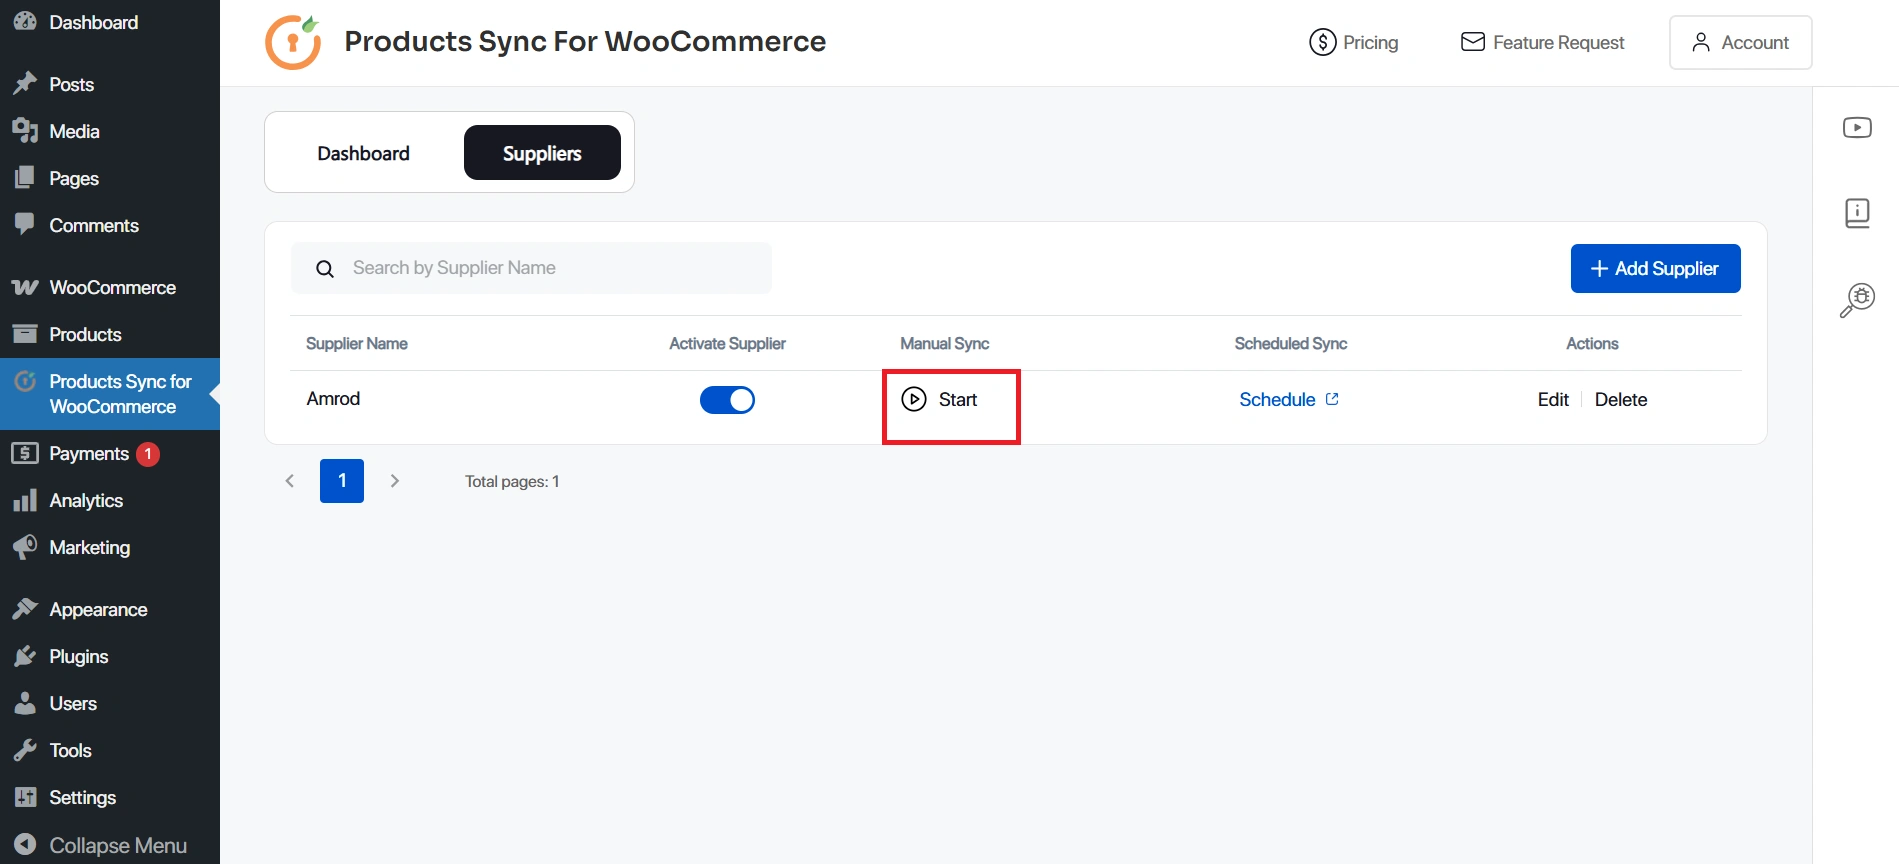Toggle the Activate Supplier switch for Amrod
The height and width of the screenshot is (864, 1899).
(727, 400)
